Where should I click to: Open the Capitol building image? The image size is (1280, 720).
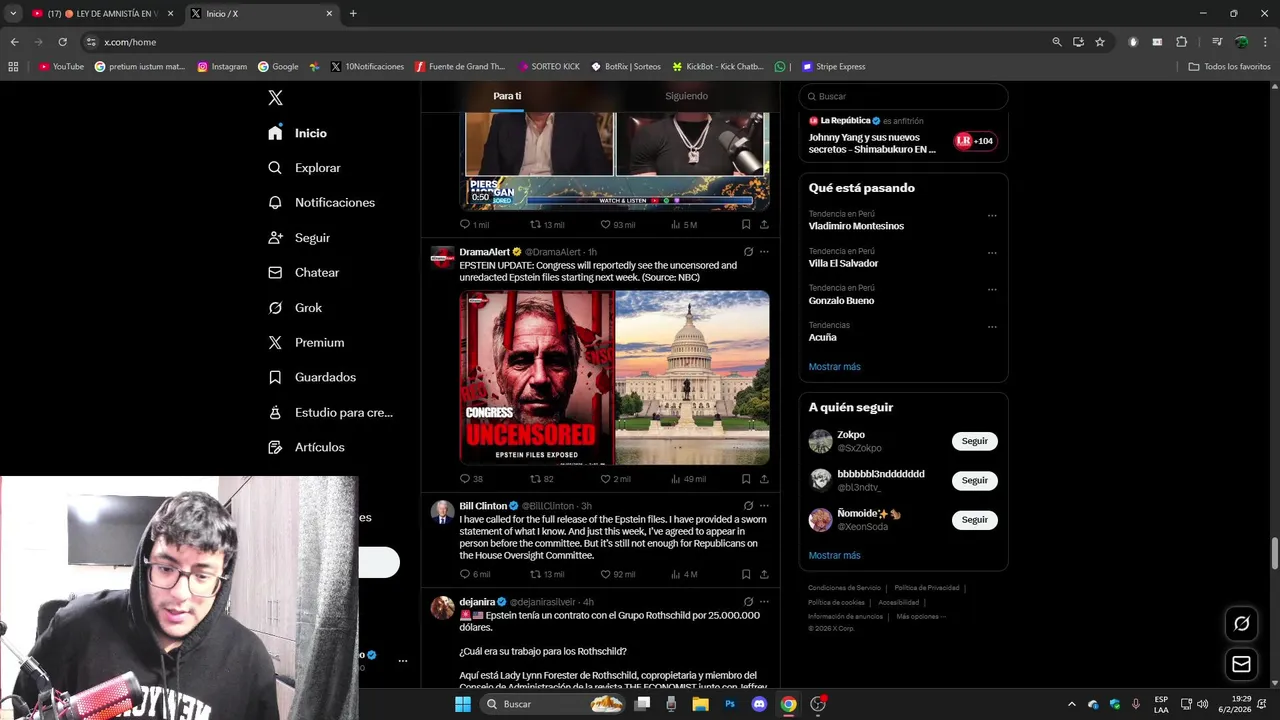[692, 378]
